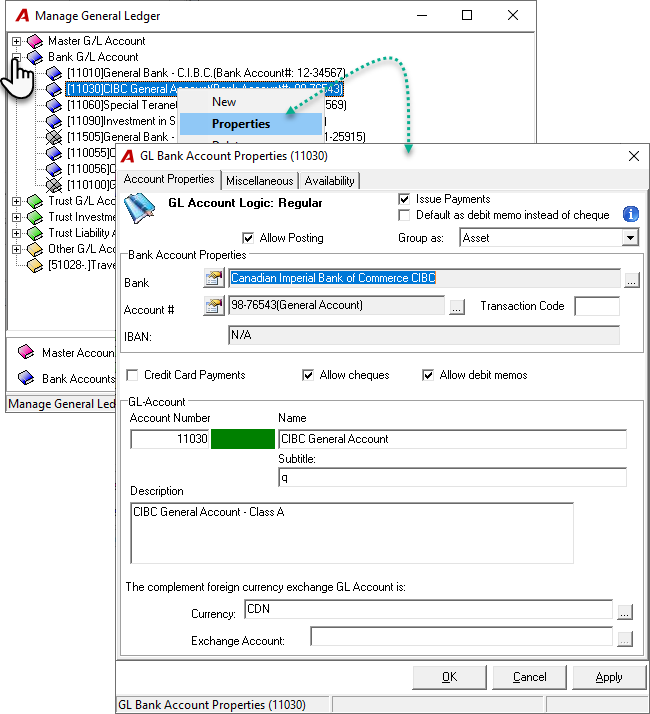Click the Description text area
Screen dimensions: 650x714
[x=352, y=533]
